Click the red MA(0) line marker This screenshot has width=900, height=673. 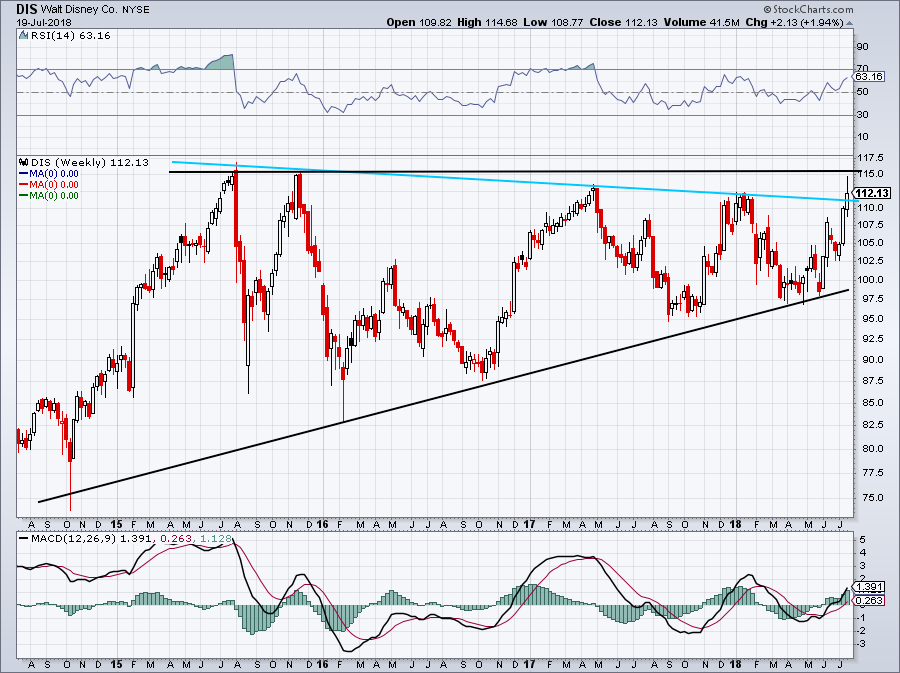[x=24, y=185]
